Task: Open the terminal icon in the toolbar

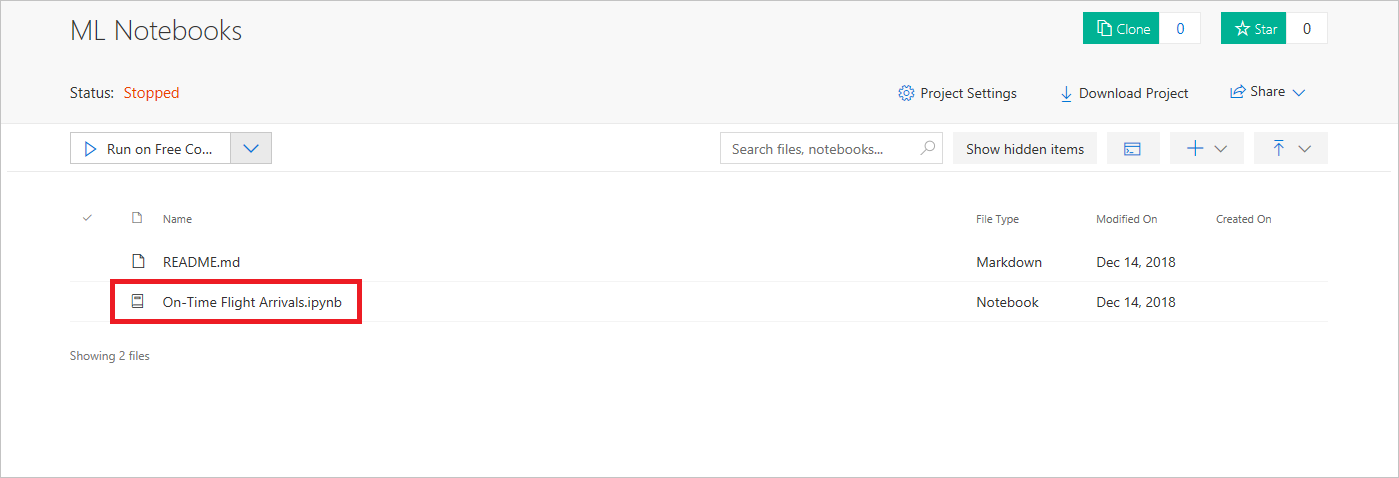Action: 1132,149
